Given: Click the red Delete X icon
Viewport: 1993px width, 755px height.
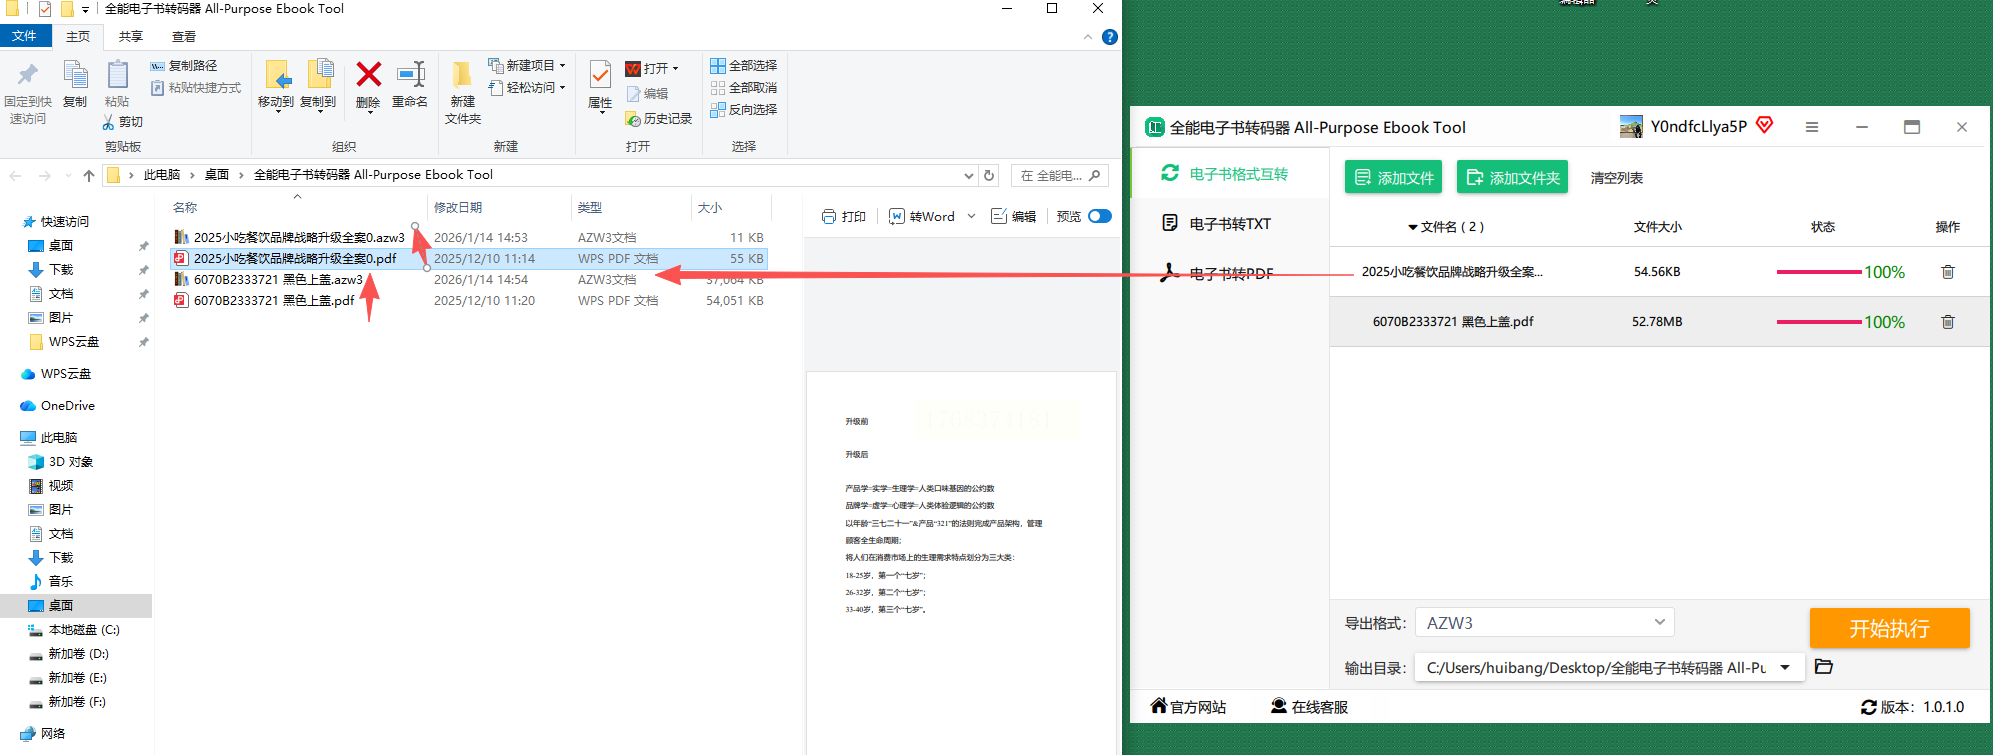Looking at the screenshot, I should [368, 74].
